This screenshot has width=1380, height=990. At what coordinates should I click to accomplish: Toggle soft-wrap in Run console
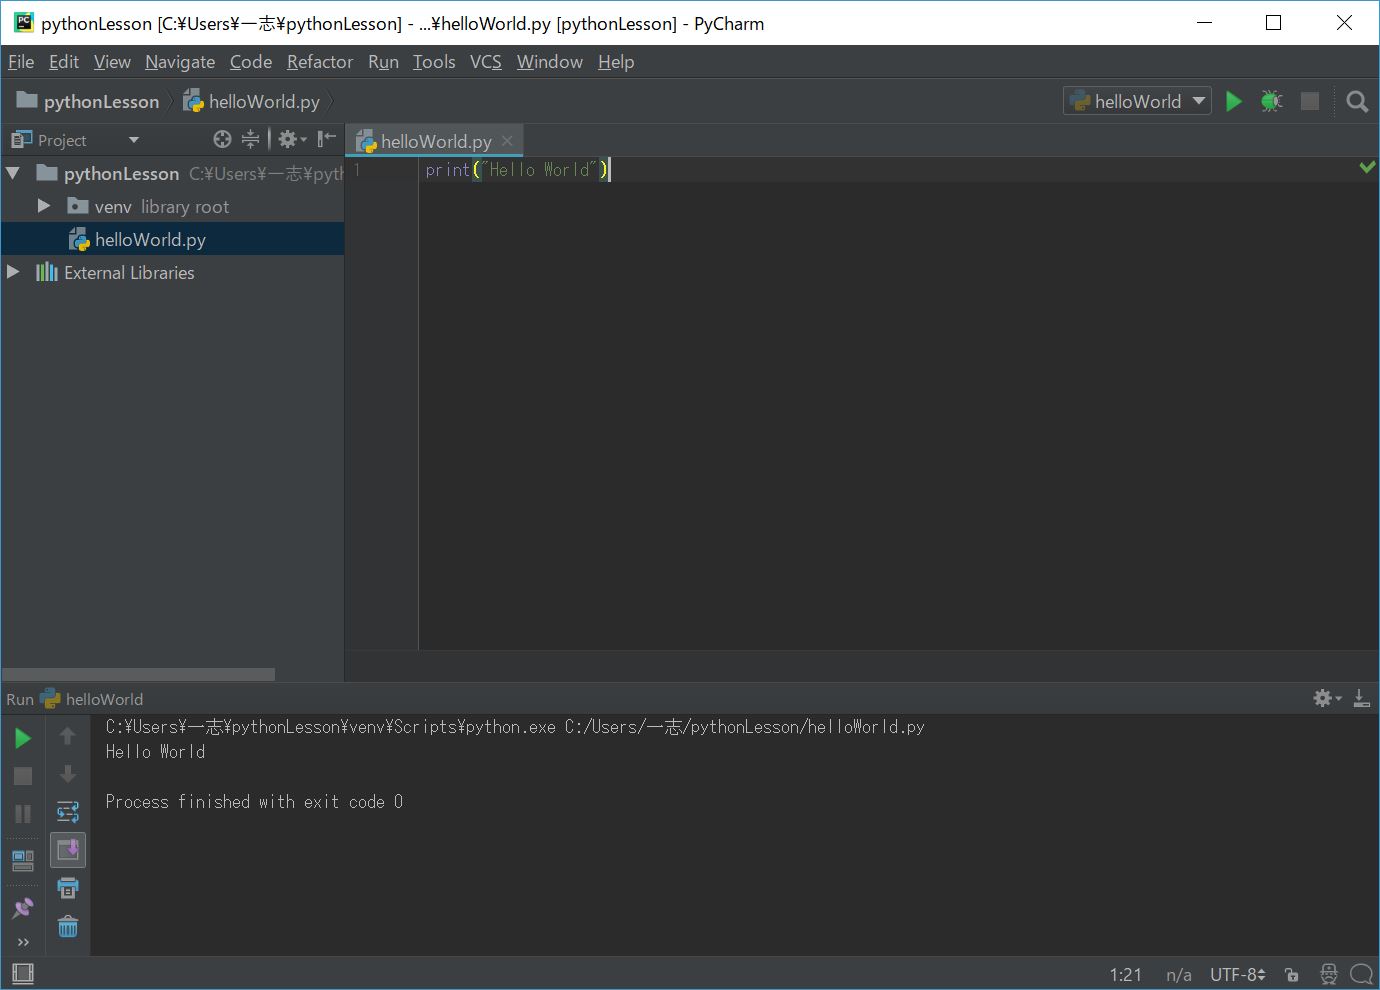tap(68, 812)
